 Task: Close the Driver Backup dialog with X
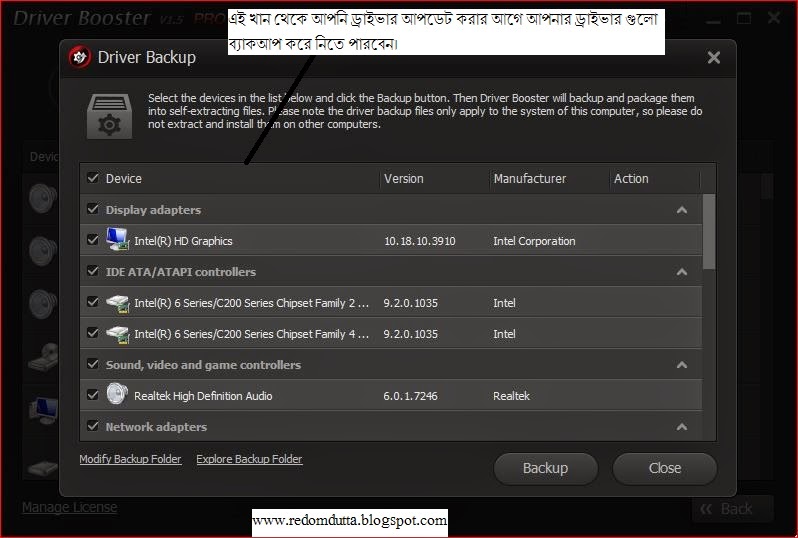[x=714, y=58]
